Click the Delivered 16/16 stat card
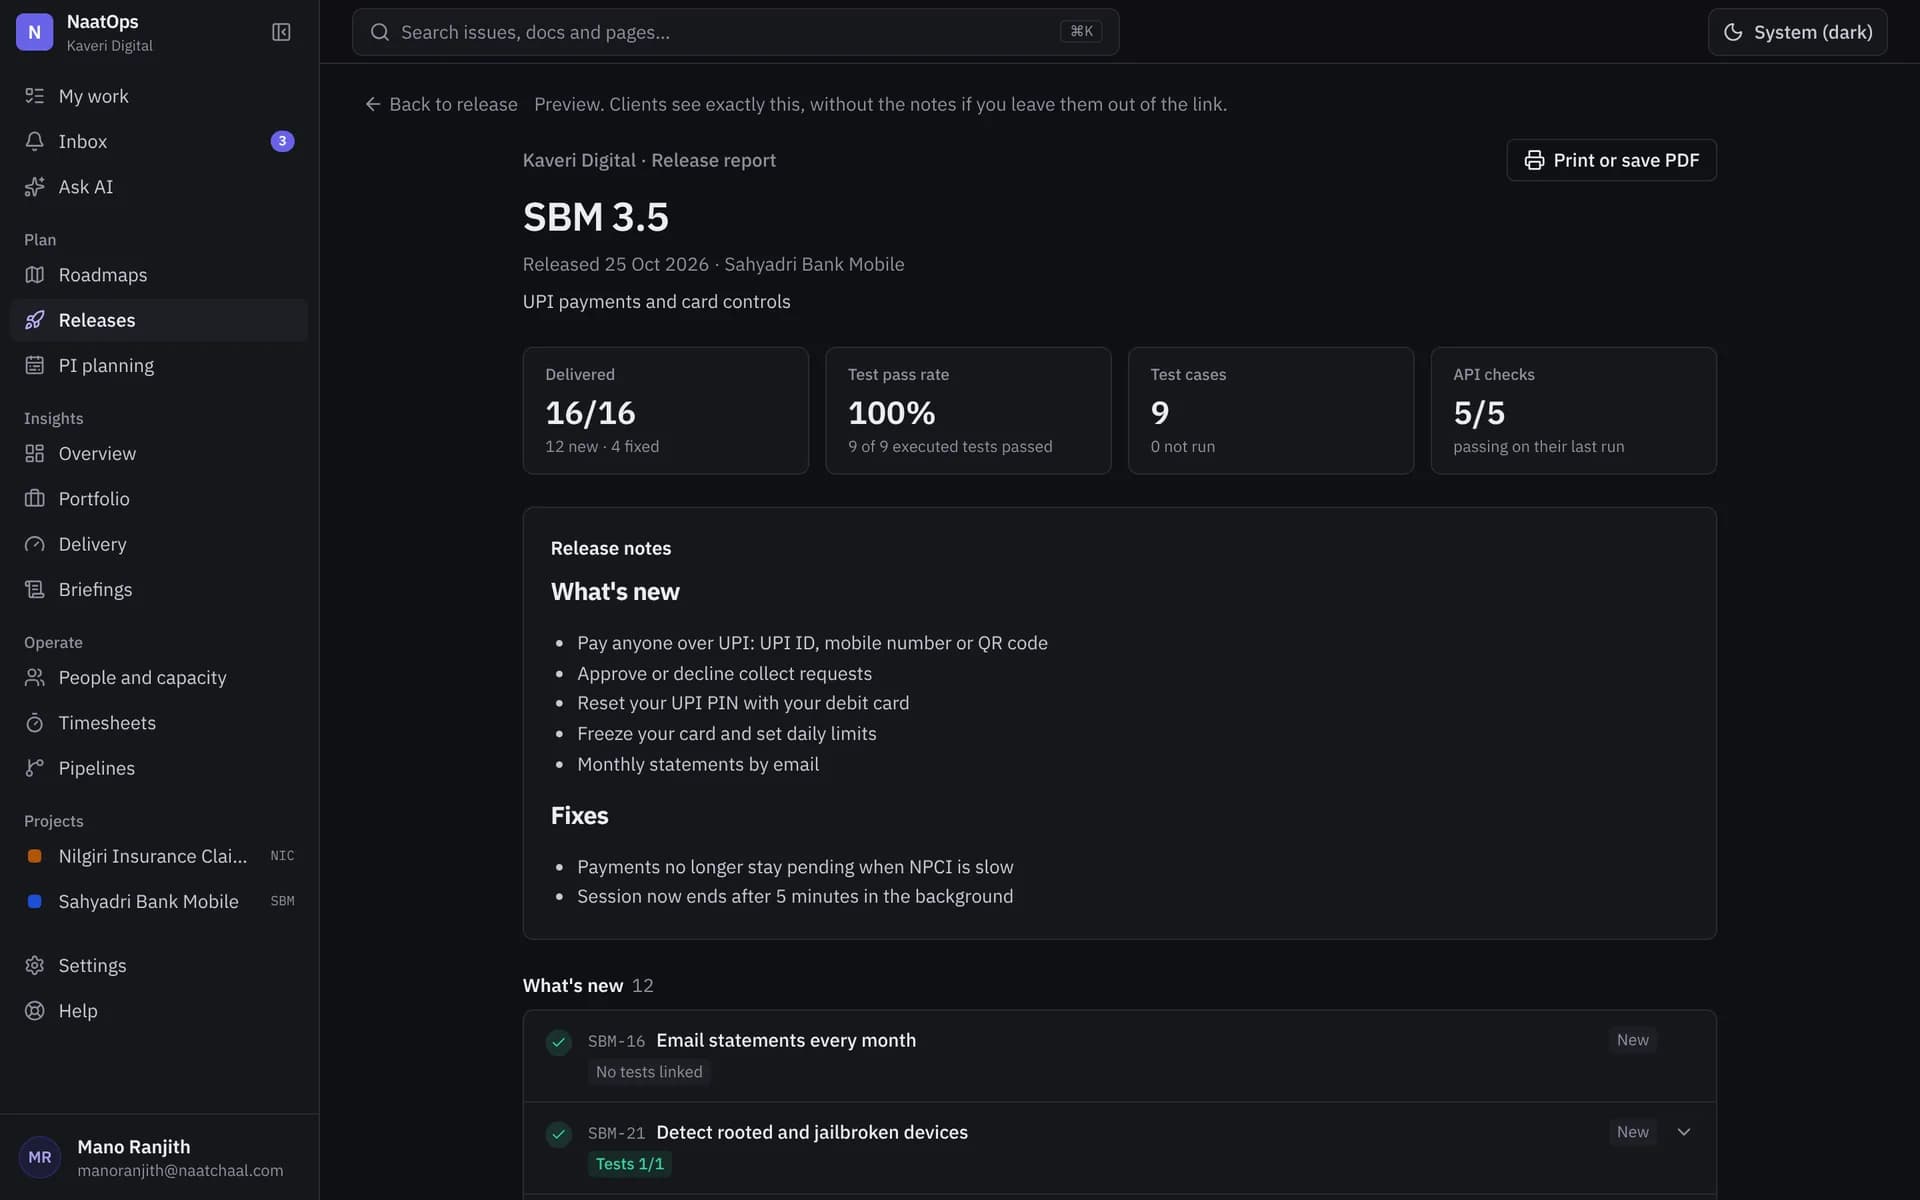Screen dimensions: 1920x1200 pos(665,410)
